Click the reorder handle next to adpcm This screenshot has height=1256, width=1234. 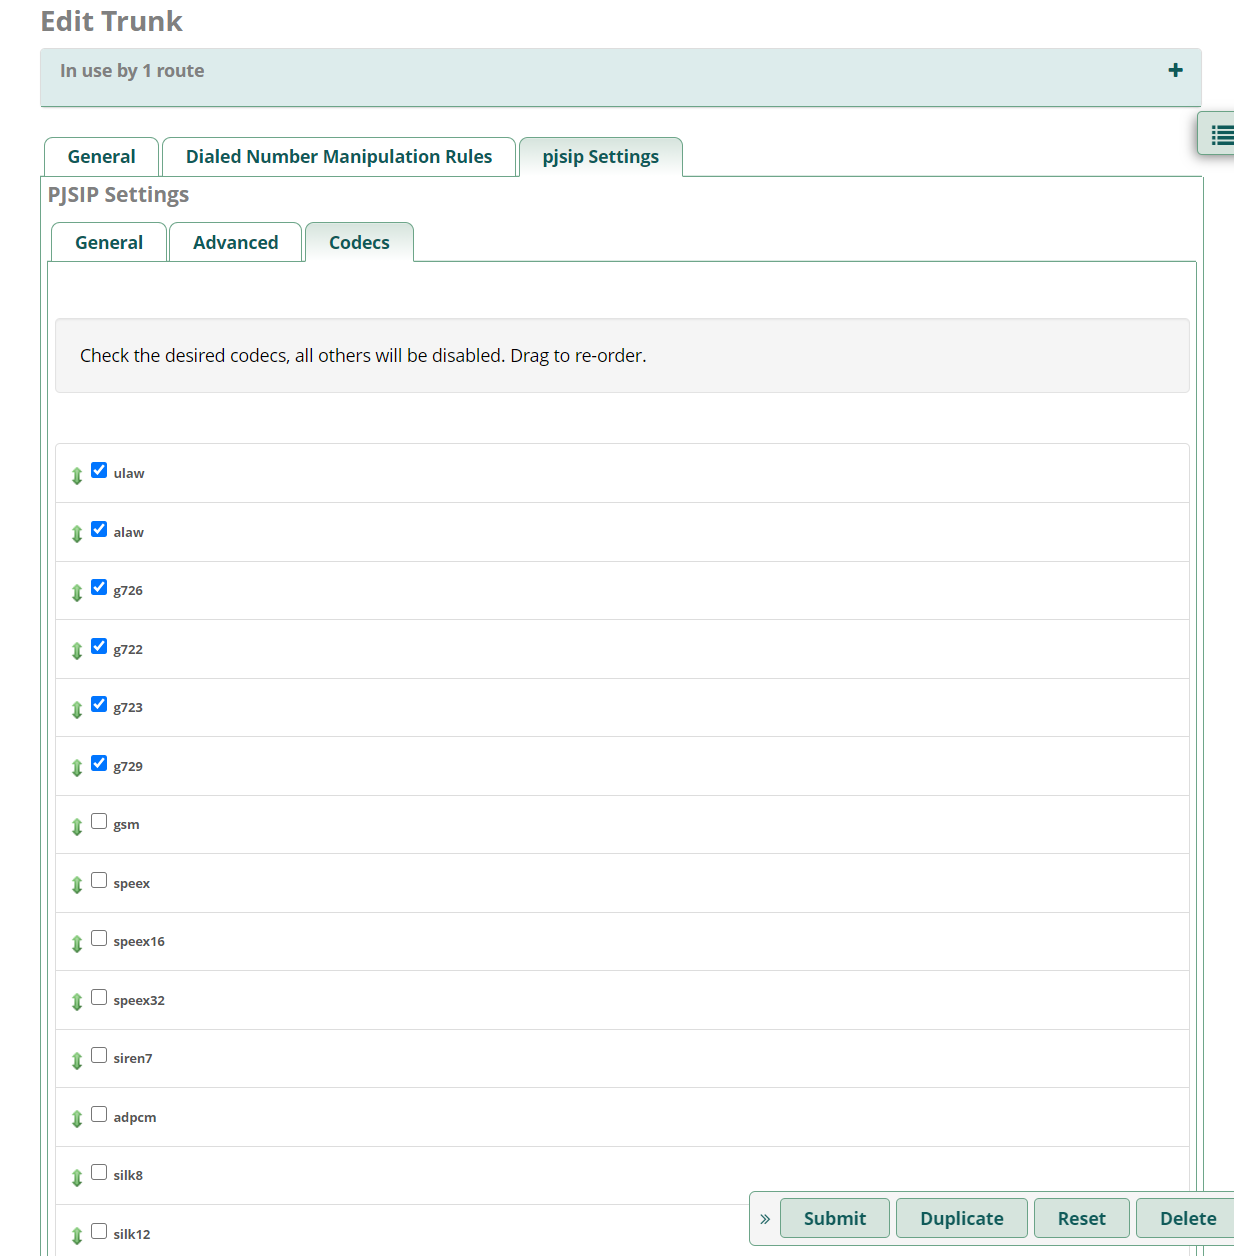click(x=77, y=1119)
